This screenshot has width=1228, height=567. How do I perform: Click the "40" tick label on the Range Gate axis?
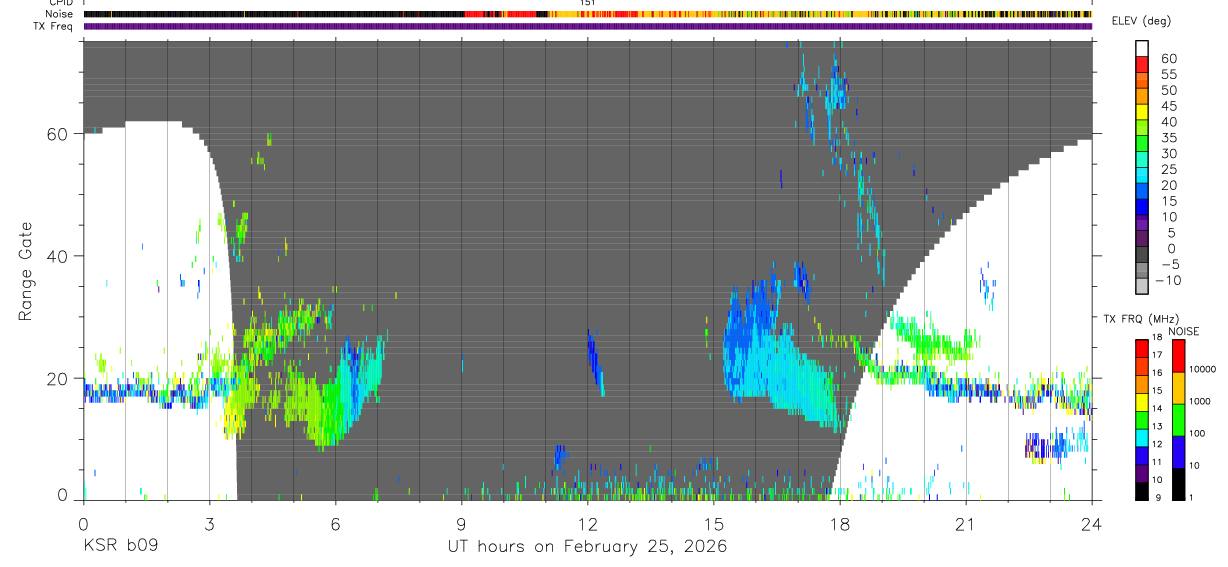tap(57, 256)
